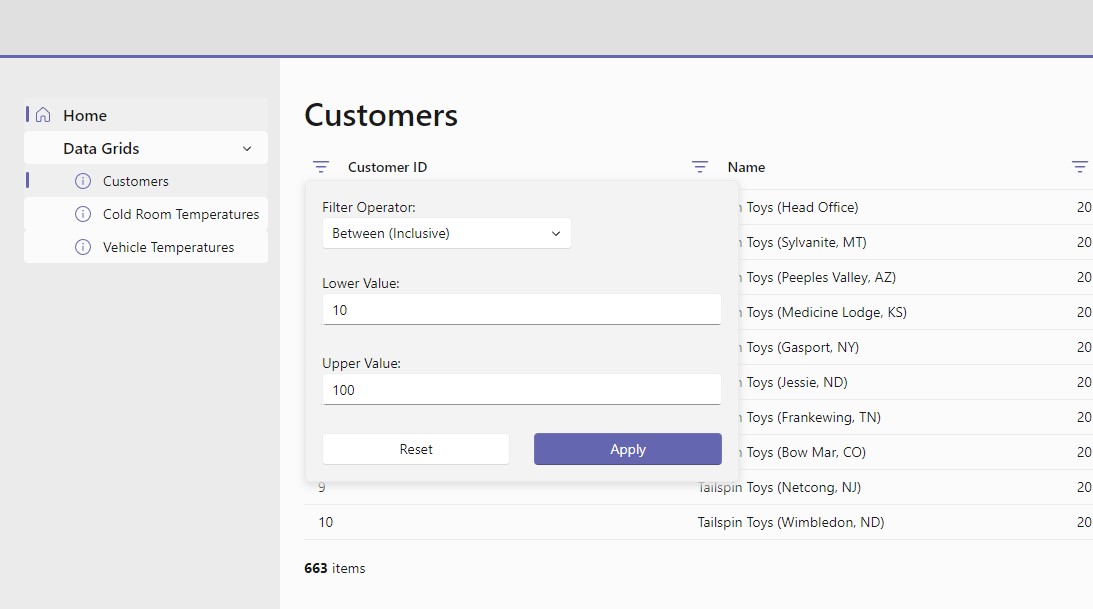Click the Customer ID column header
1093x609 pixels.
388,167
